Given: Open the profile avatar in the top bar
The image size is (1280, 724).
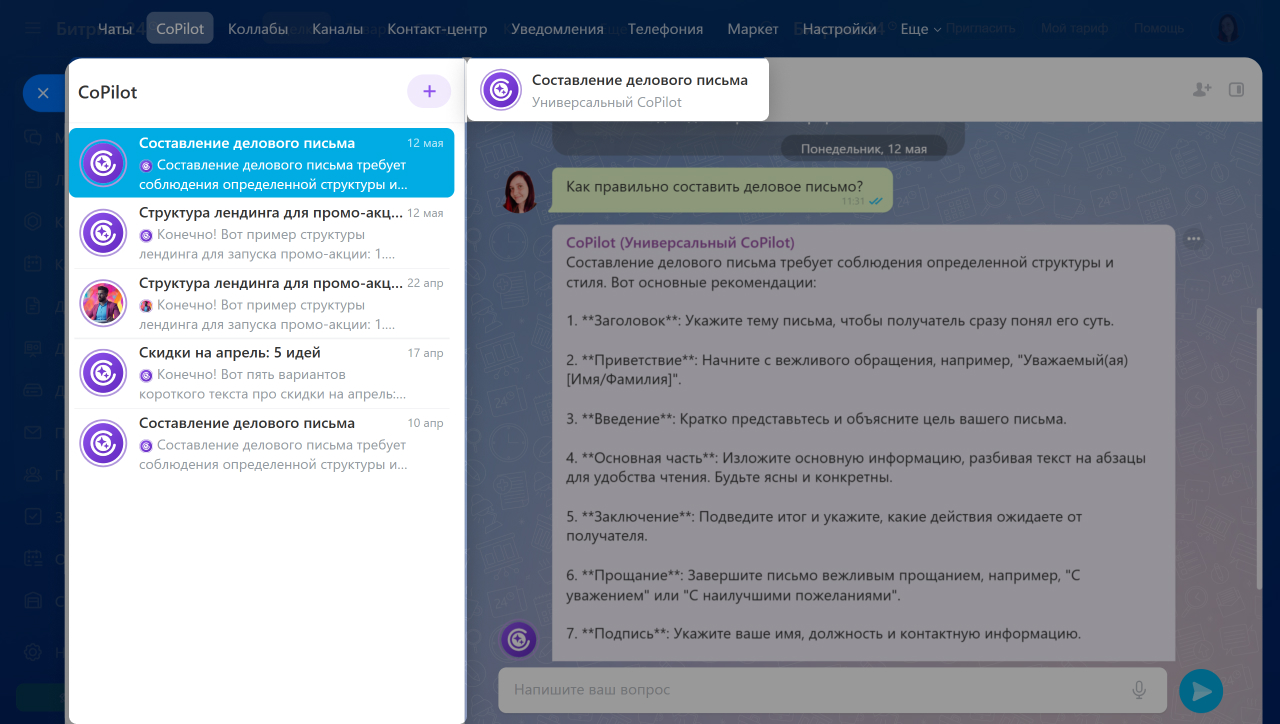Looking at the screenshot, I should [x=1228, y=29].
